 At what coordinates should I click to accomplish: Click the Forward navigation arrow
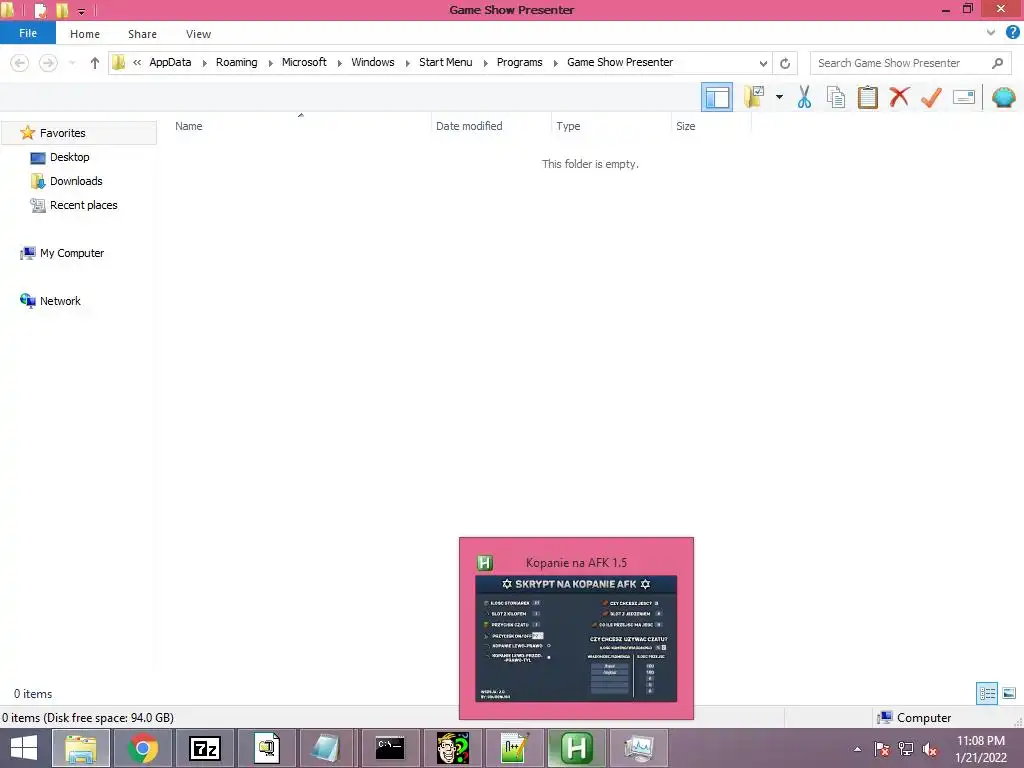pos(48,63)
